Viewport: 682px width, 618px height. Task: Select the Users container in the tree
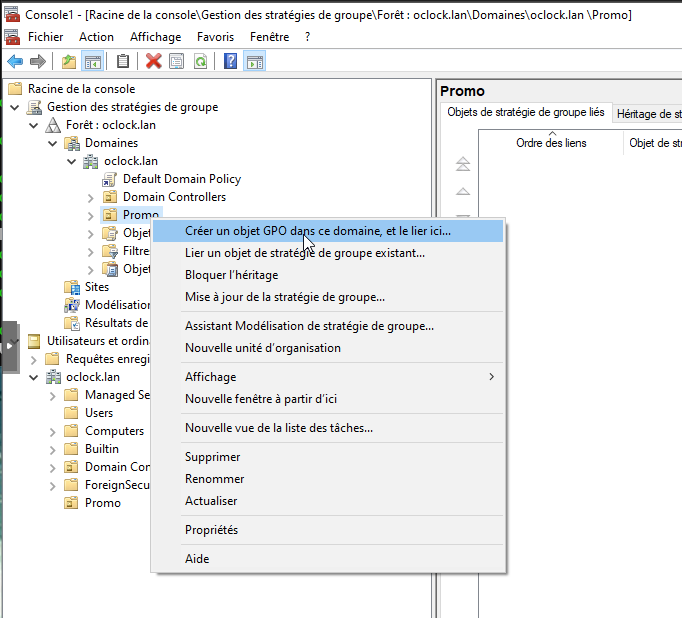coord(99,413)
